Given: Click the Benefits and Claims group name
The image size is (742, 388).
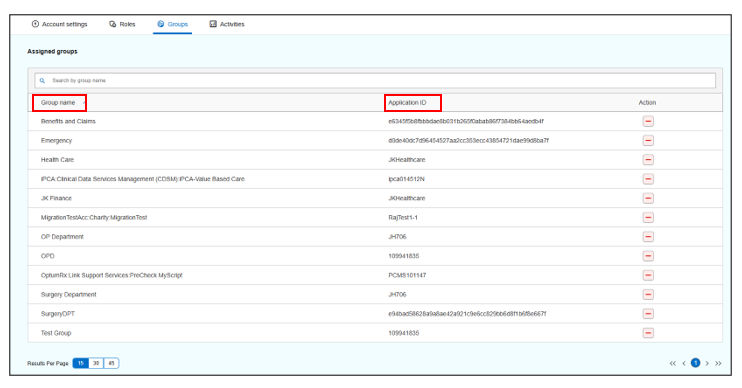Looking at the screenshot, I should tap(68, 122).
